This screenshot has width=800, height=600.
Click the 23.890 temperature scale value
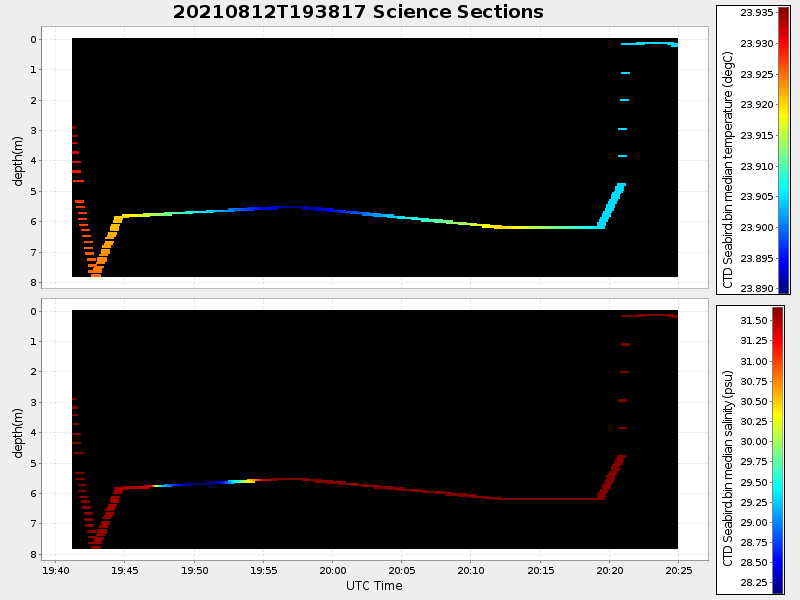coord(757,288)
